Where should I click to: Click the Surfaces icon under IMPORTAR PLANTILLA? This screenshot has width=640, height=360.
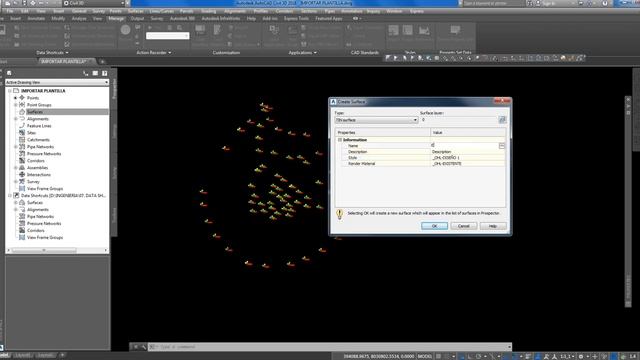pos(22,112)
